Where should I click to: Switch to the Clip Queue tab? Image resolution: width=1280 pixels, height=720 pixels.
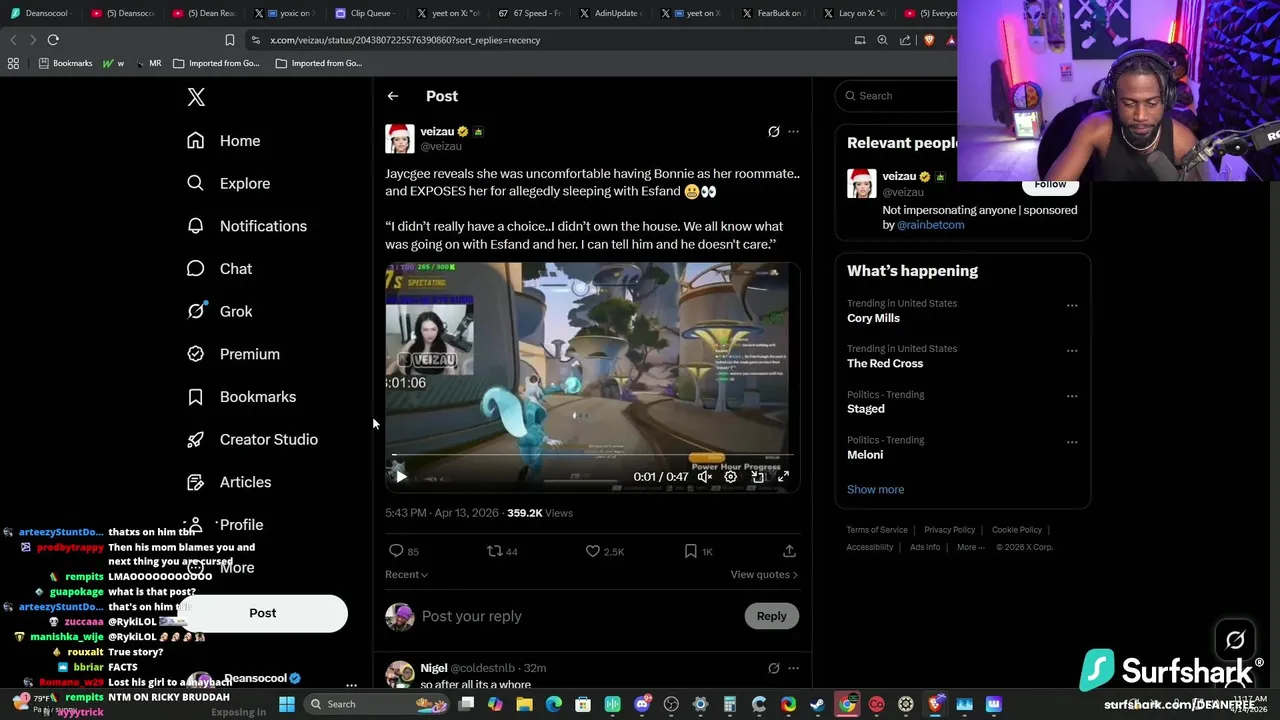click(365, 13)
